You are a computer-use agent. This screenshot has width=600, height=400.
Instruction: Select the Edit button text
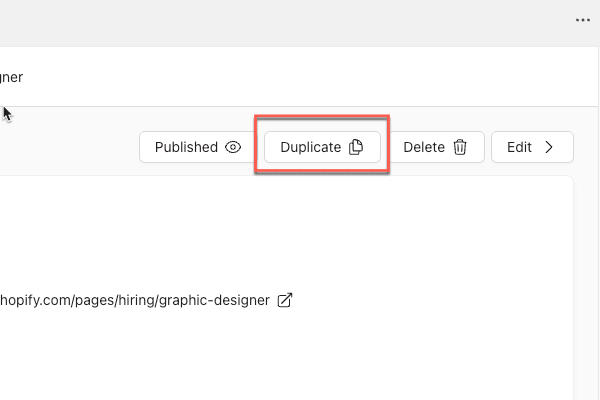[519, 147]
